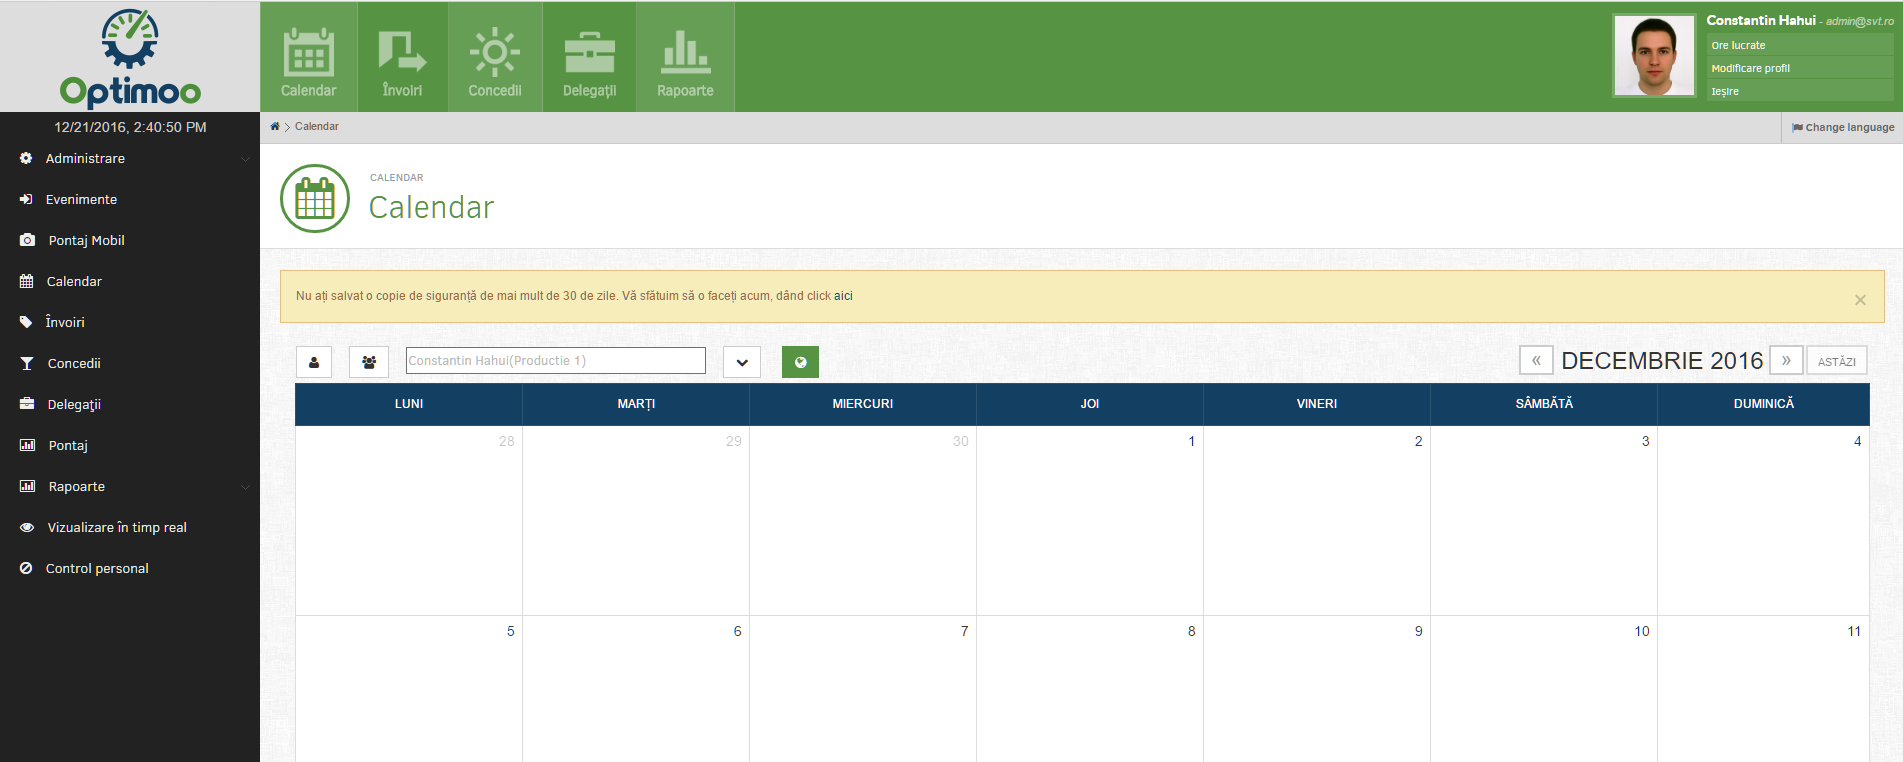The height and width of the screenshot is (762, 1903).
Task: Open the Delegații briefcase tile
Action: pyautogui.click(x=589, y=57)
